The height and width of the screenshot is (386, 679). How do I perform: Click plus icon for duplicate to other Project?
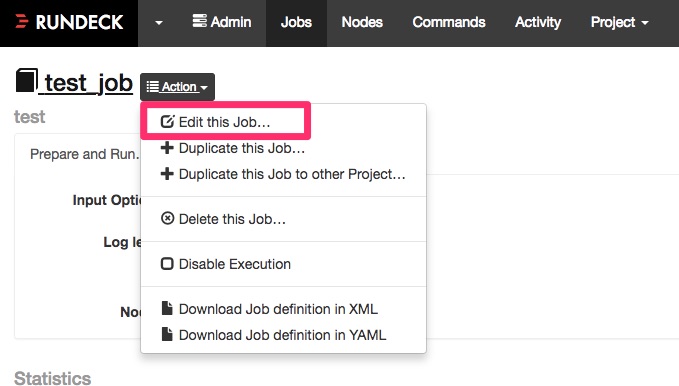click(x=167, y=174)
